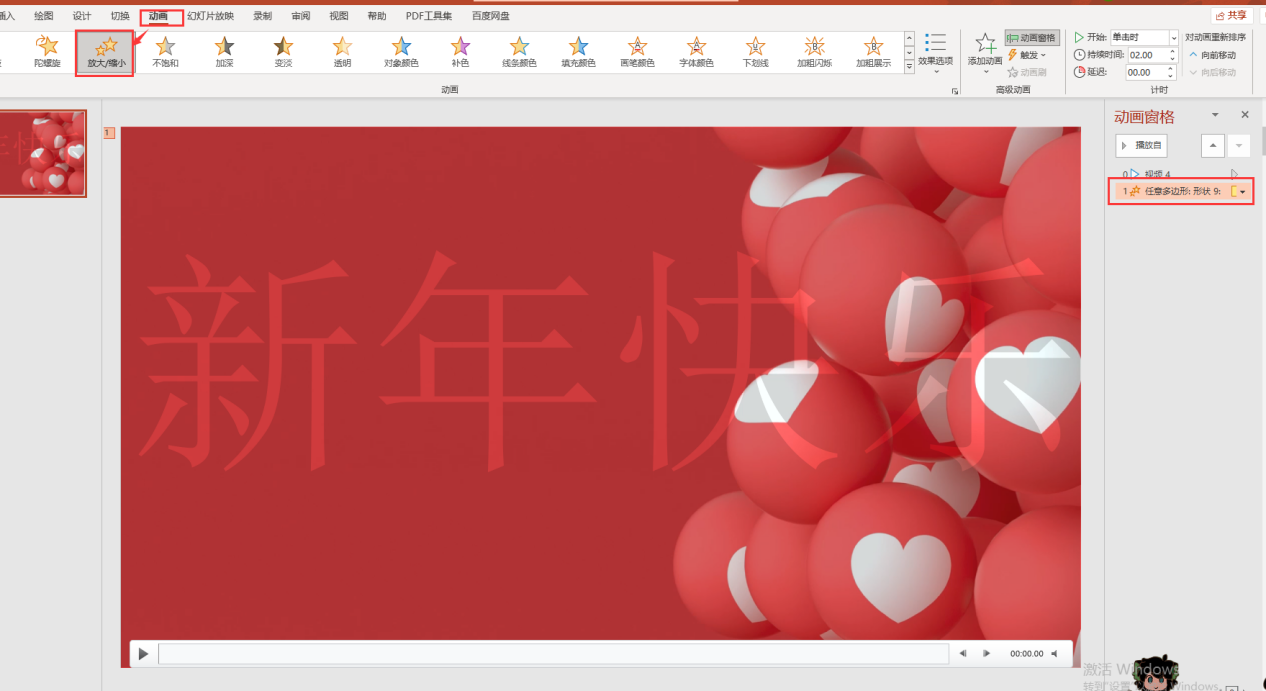The height and width of the screenshot is (691, 1266).
Task: Click the video progress bar
Action: (553, 654)
